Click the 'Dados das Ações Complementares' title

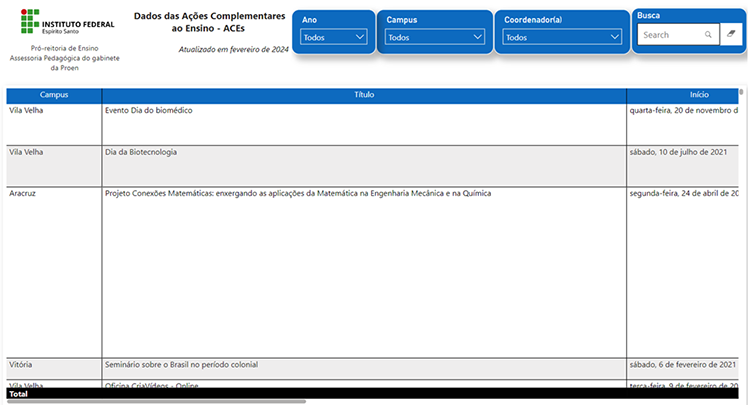(x=209, y=22)
